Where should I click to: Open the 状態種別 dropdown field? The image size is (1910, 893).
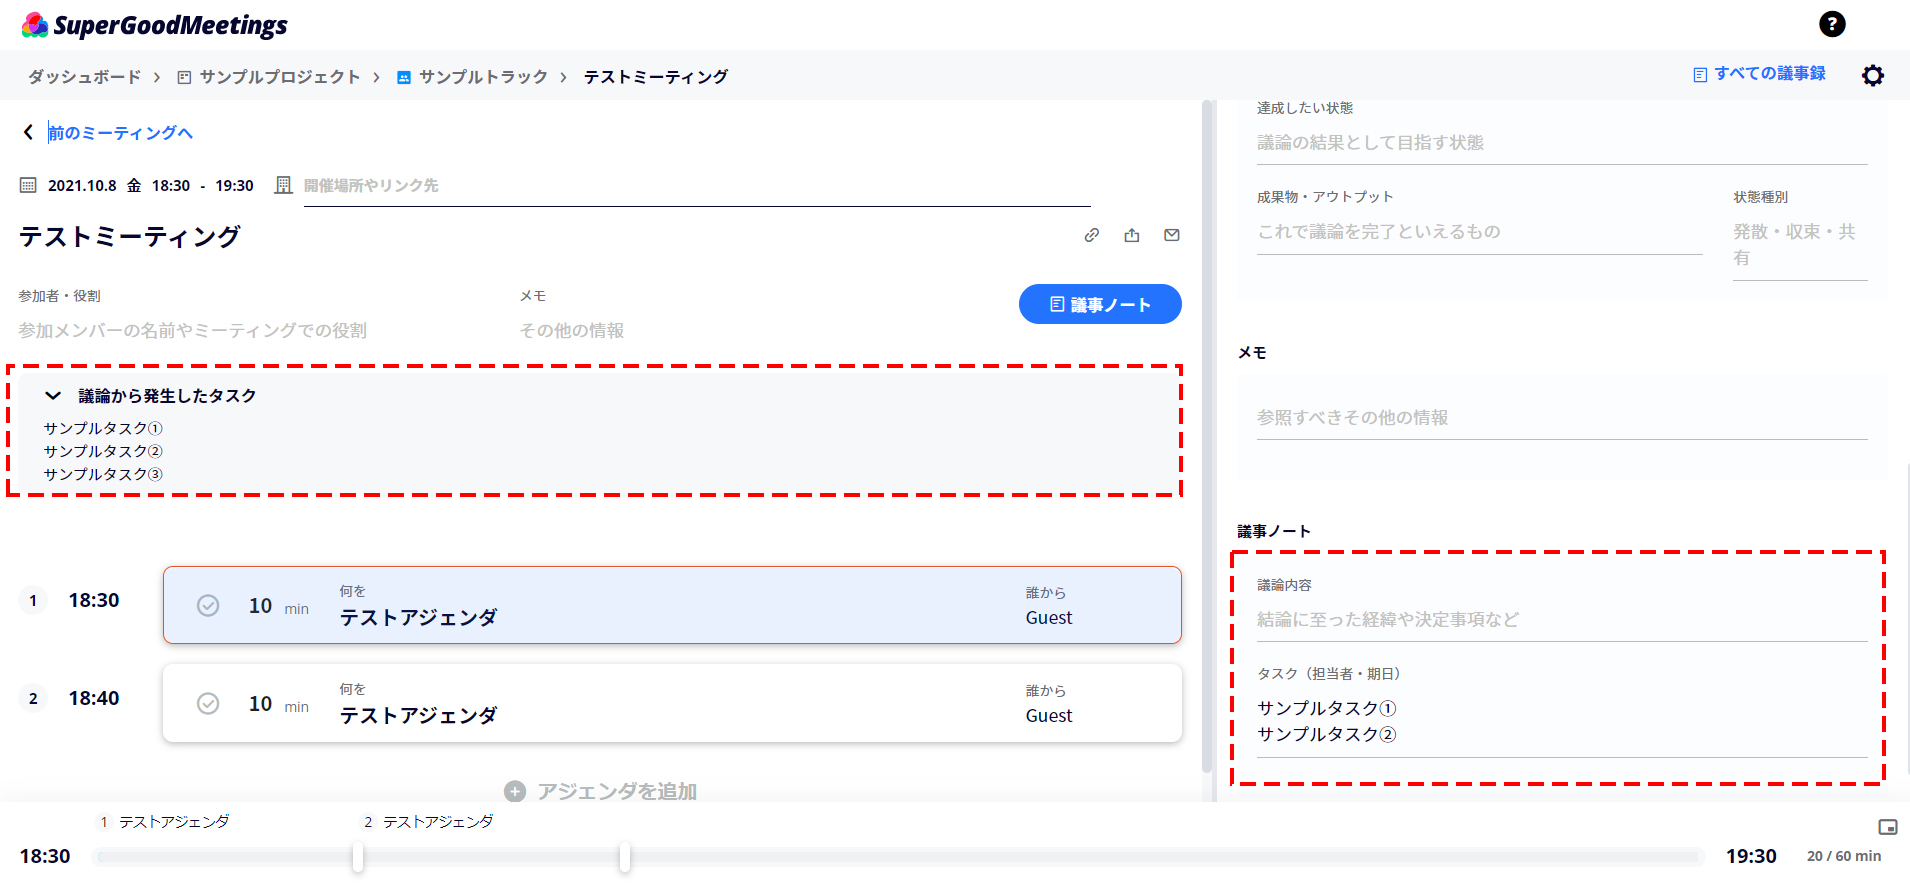click(x=1799, y=244)
